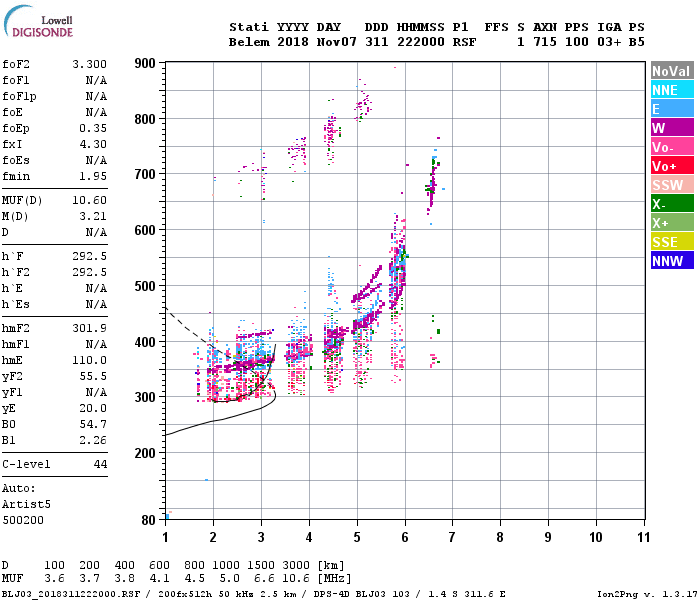Viewport: 700px width, 600px height.
Task: Click the AXN value 715
Action: [545, 42]
